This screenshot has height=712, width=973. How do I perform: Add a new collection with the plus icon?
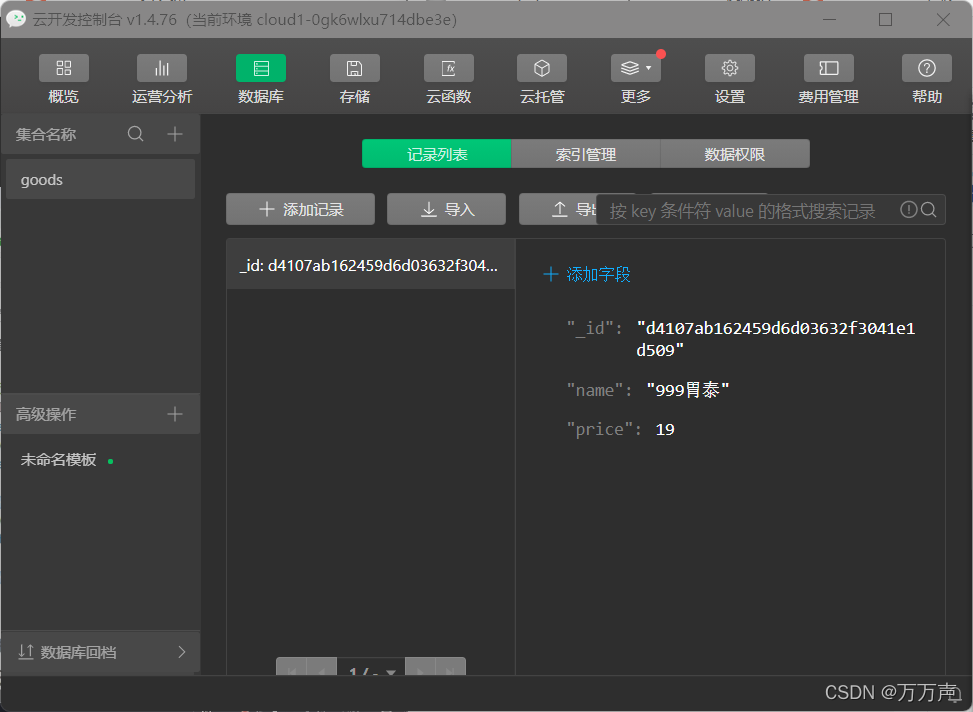pos(175,134)
